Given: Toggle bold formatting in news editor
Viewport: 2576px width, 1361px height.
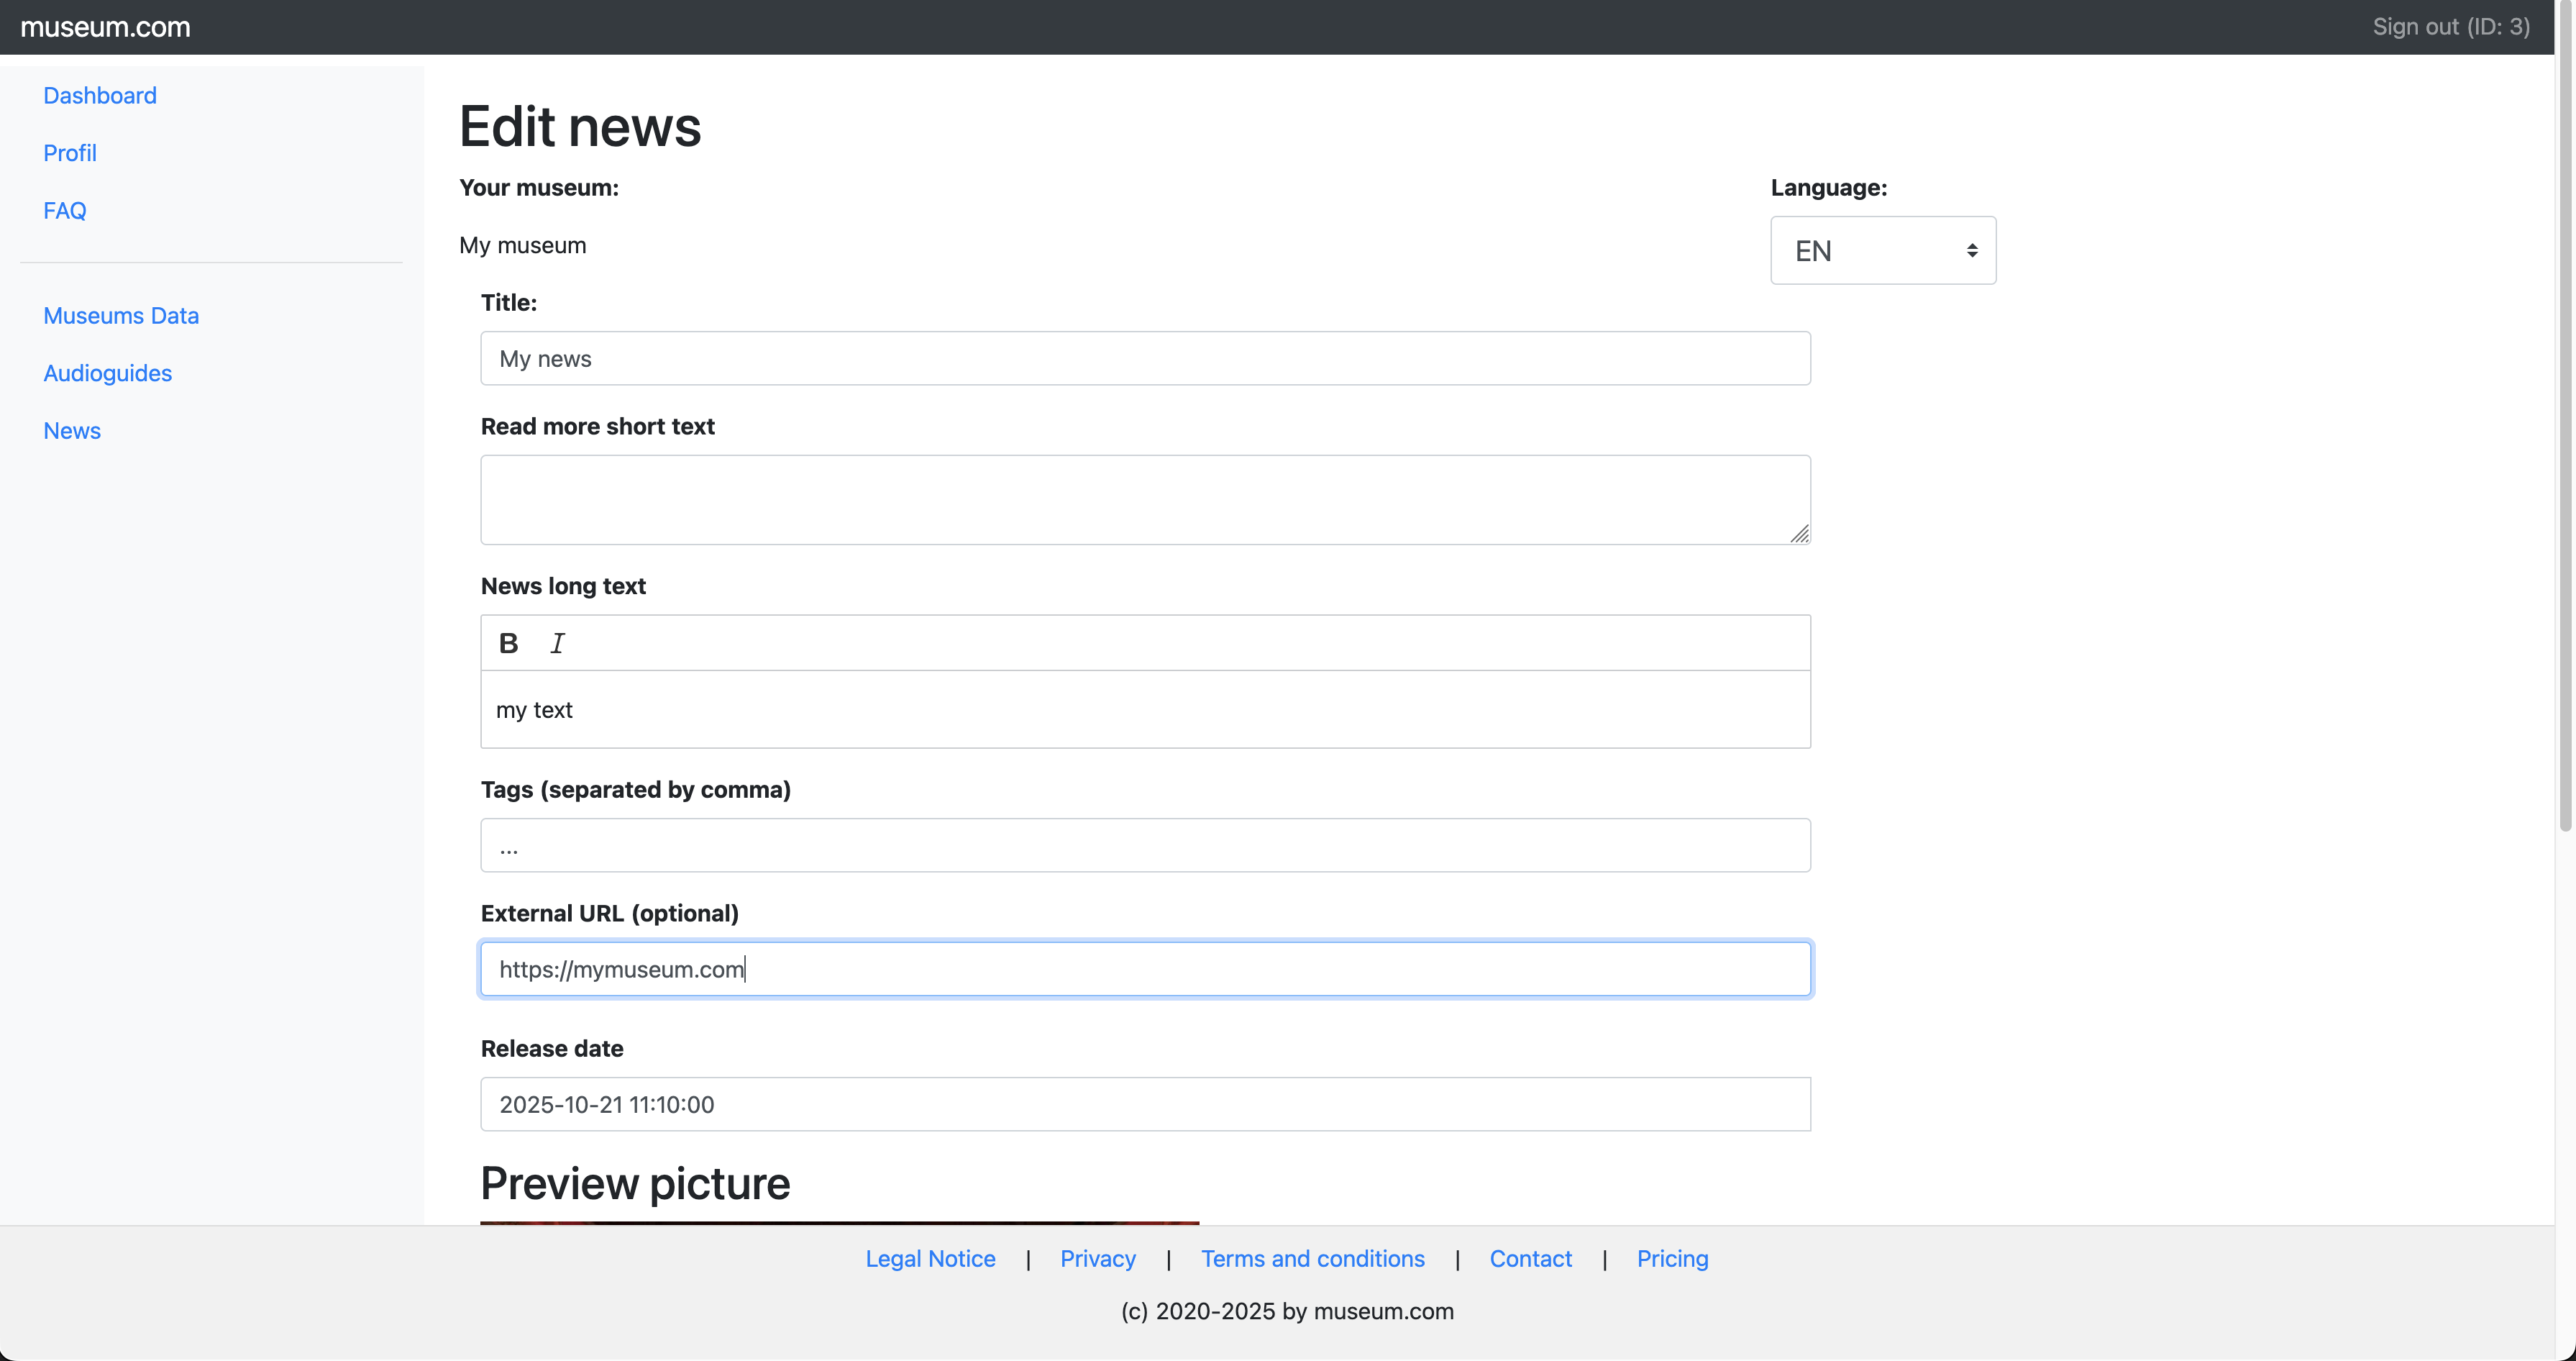Looking at the screenshot, I should pyautogui.click(x=508, y=643).
